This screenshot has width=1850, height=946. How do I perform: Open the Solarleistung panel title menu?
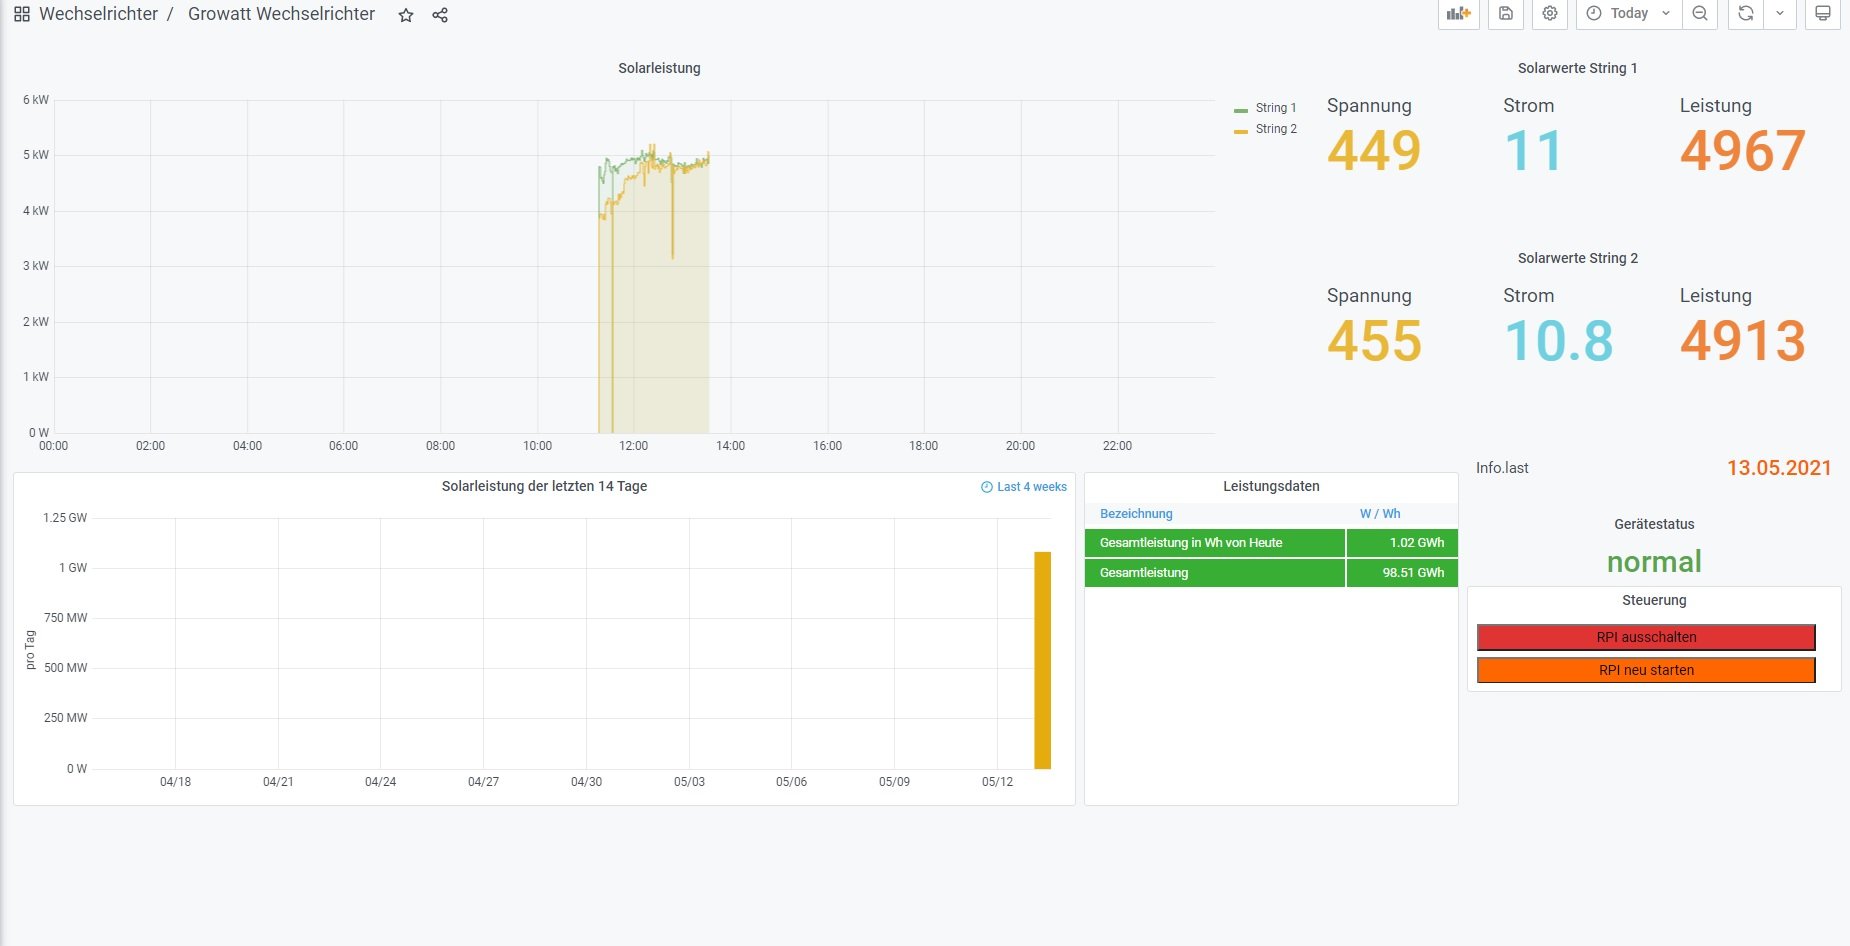[659, 68]
